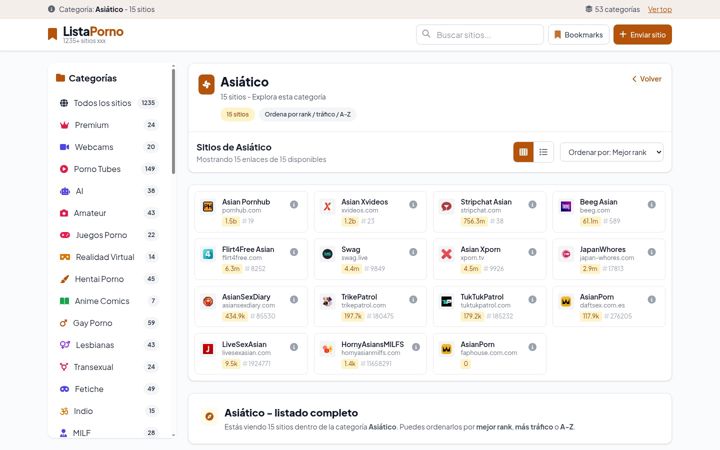
Task: Click the globe icon for Todos los sitios
Action: [x=64, y=103]
